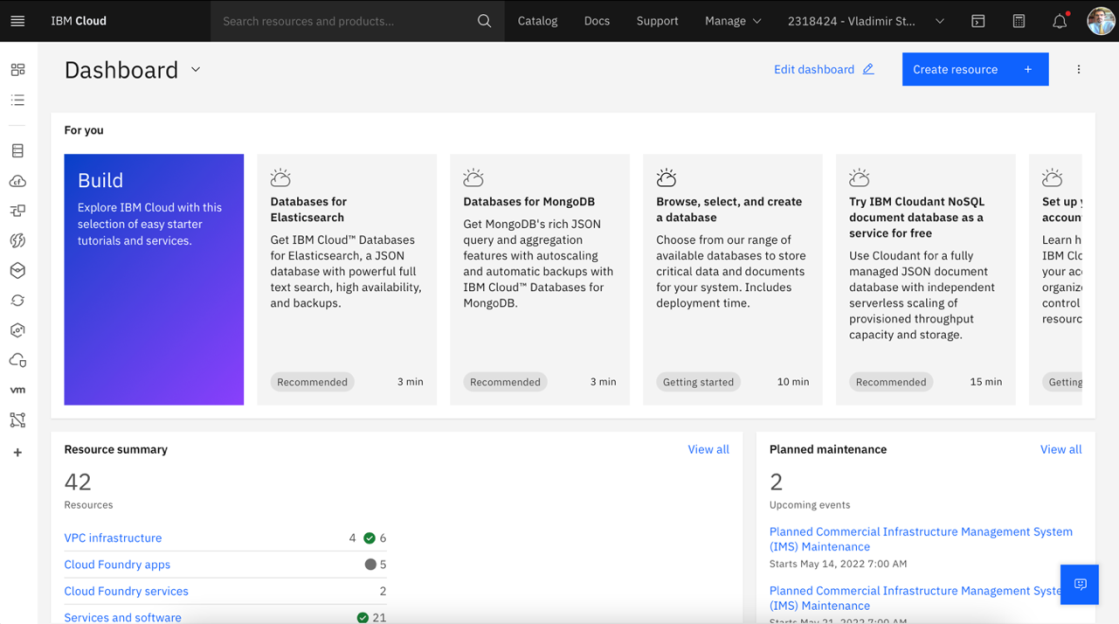
Task: Open the user profile avatar
Action: pos(1100,21)
